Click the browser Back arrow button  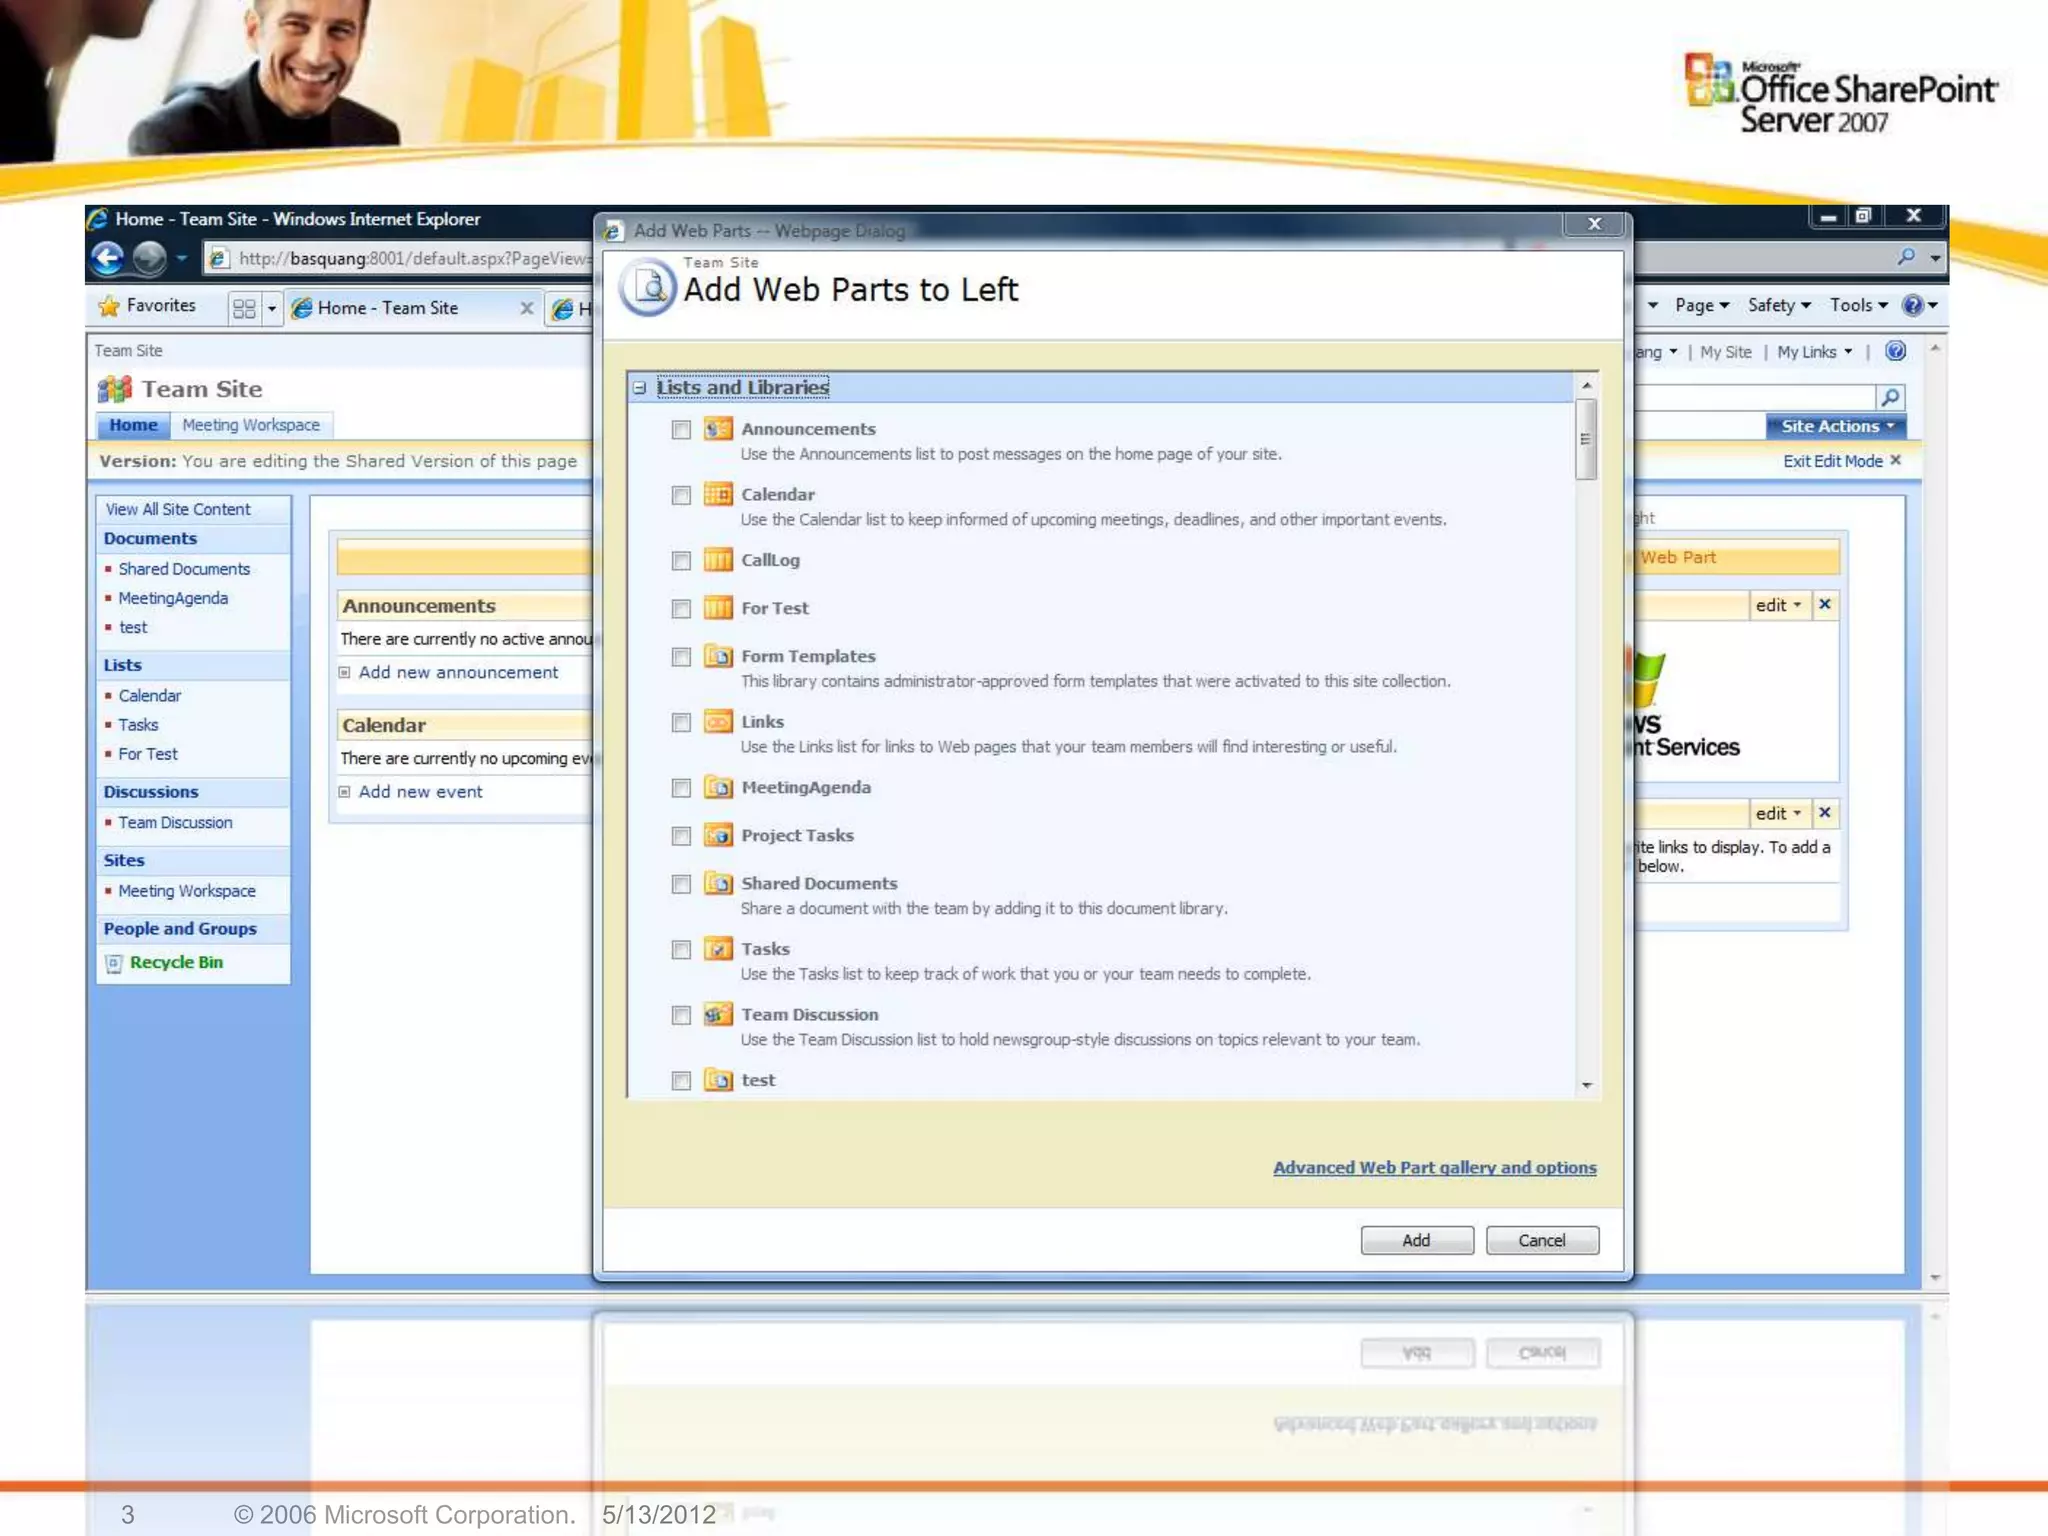point(108,259)
